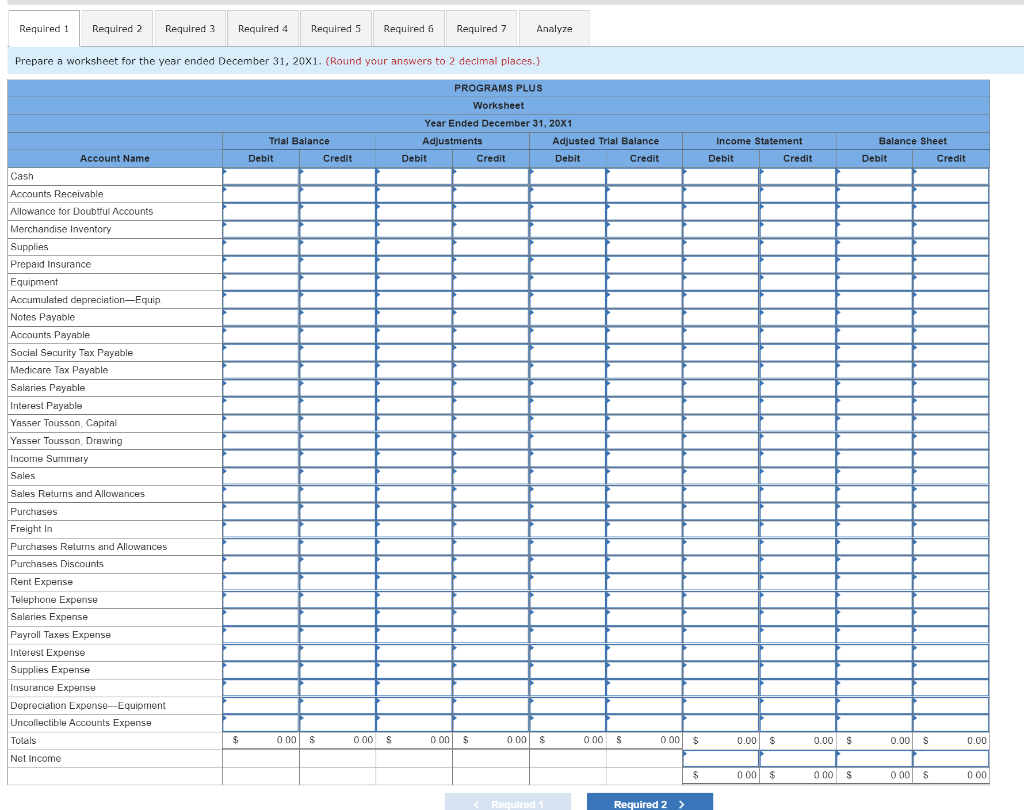This screenshot has height=810, width=1024.
Task: Click the Adjustments column header
Action: pyautogui.click(x=453, y=141)
